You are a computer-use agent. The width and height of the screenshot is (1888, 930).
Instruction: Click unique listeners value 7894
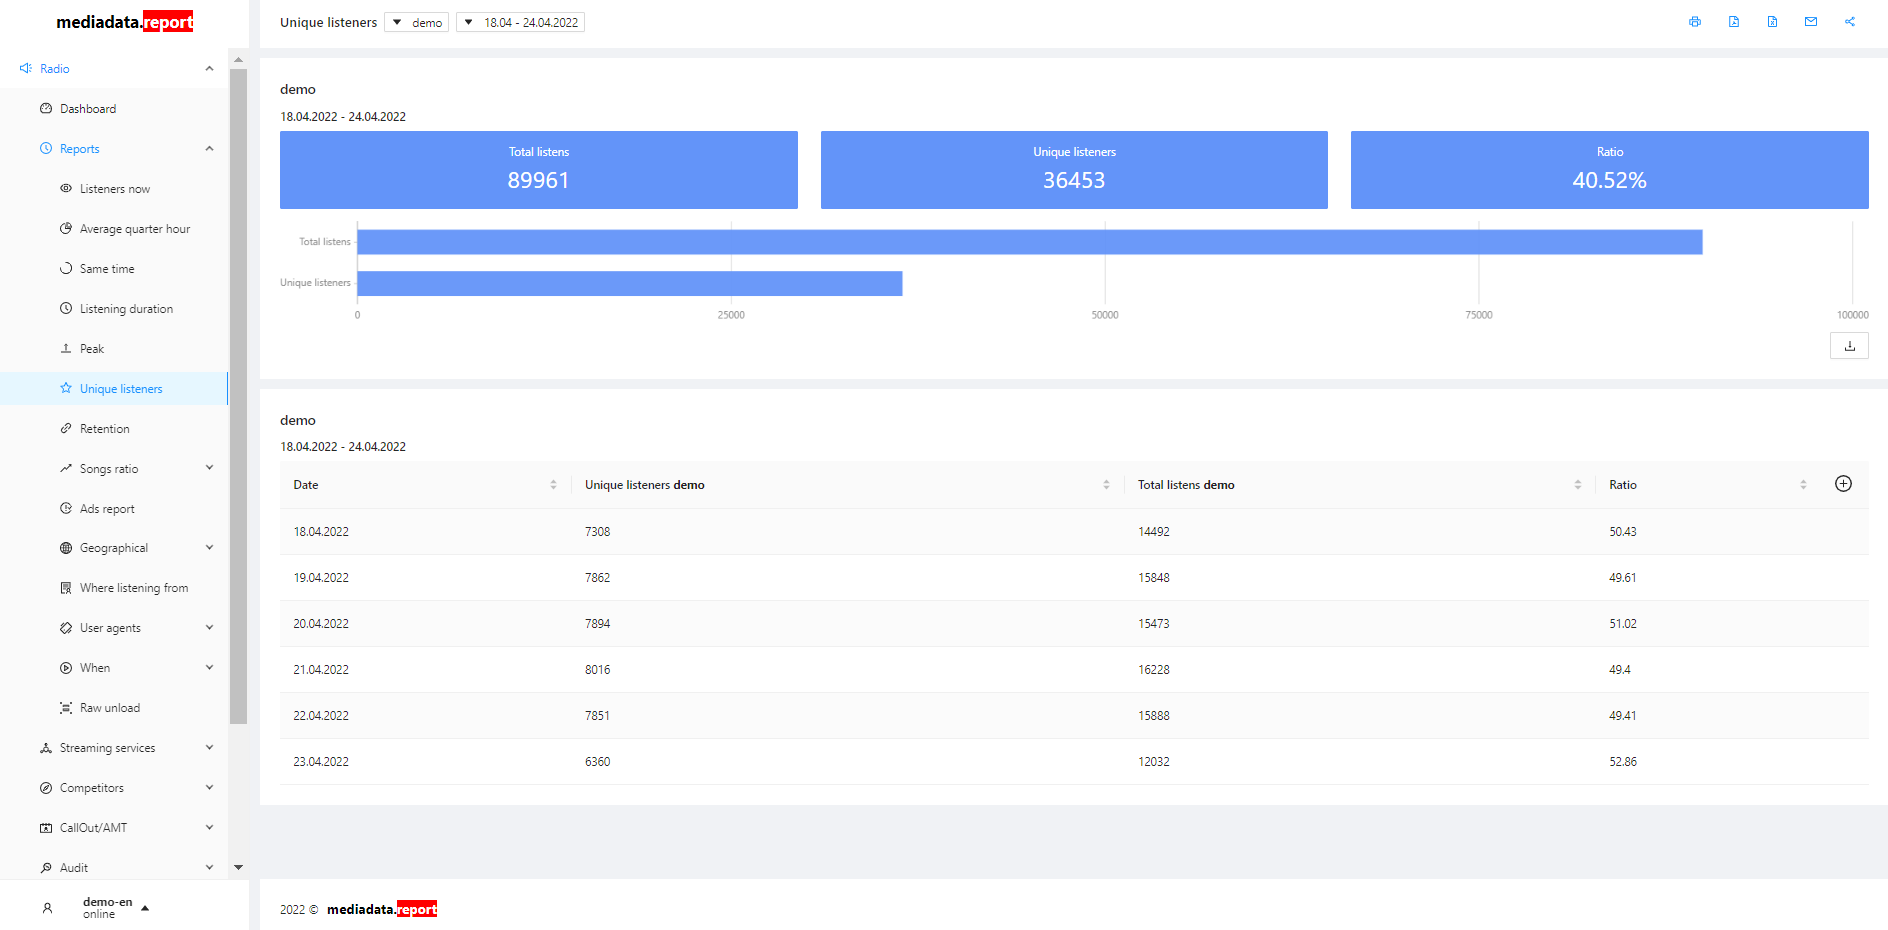(x=597, y=624)
